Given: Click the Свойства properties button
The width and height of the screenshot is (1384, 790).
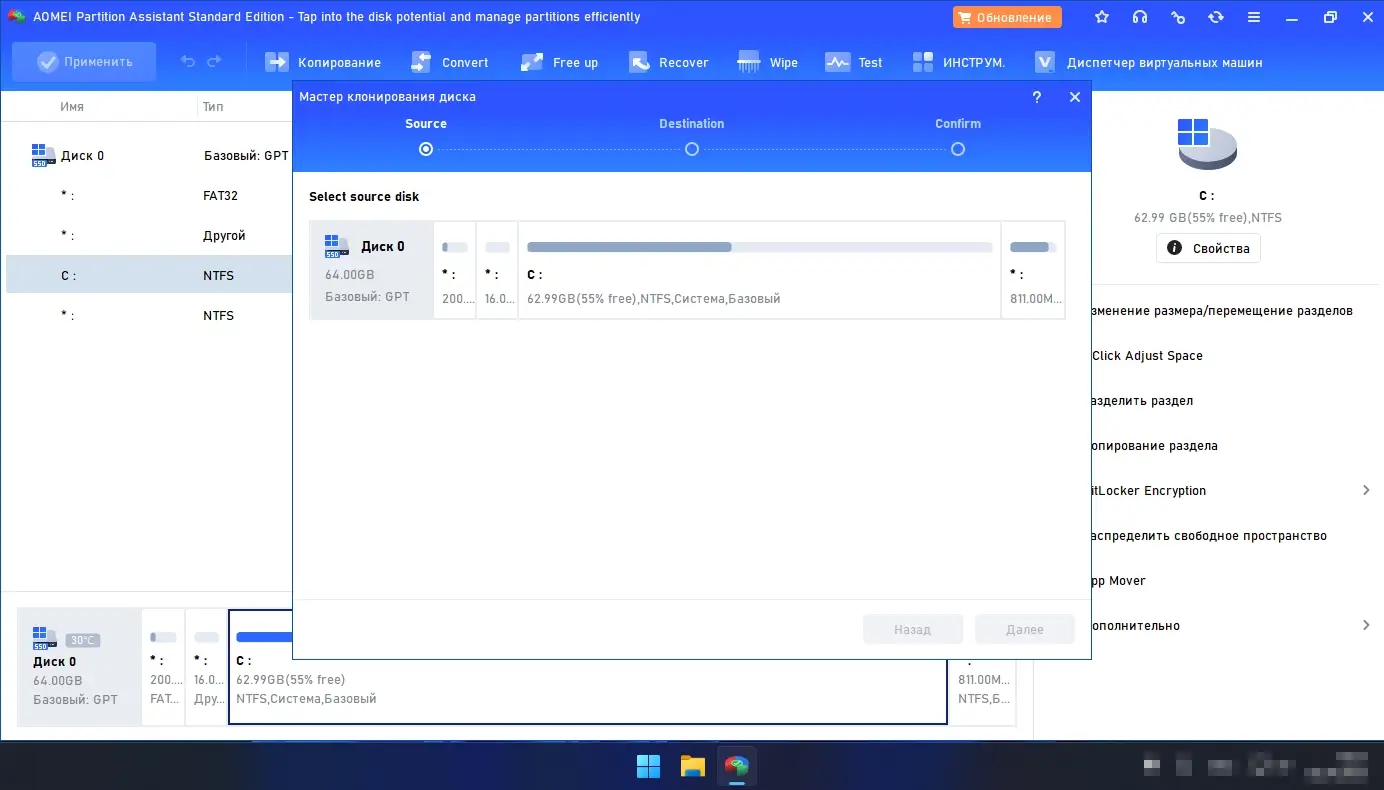Looking at the screenshot, I should point(1208,248).
